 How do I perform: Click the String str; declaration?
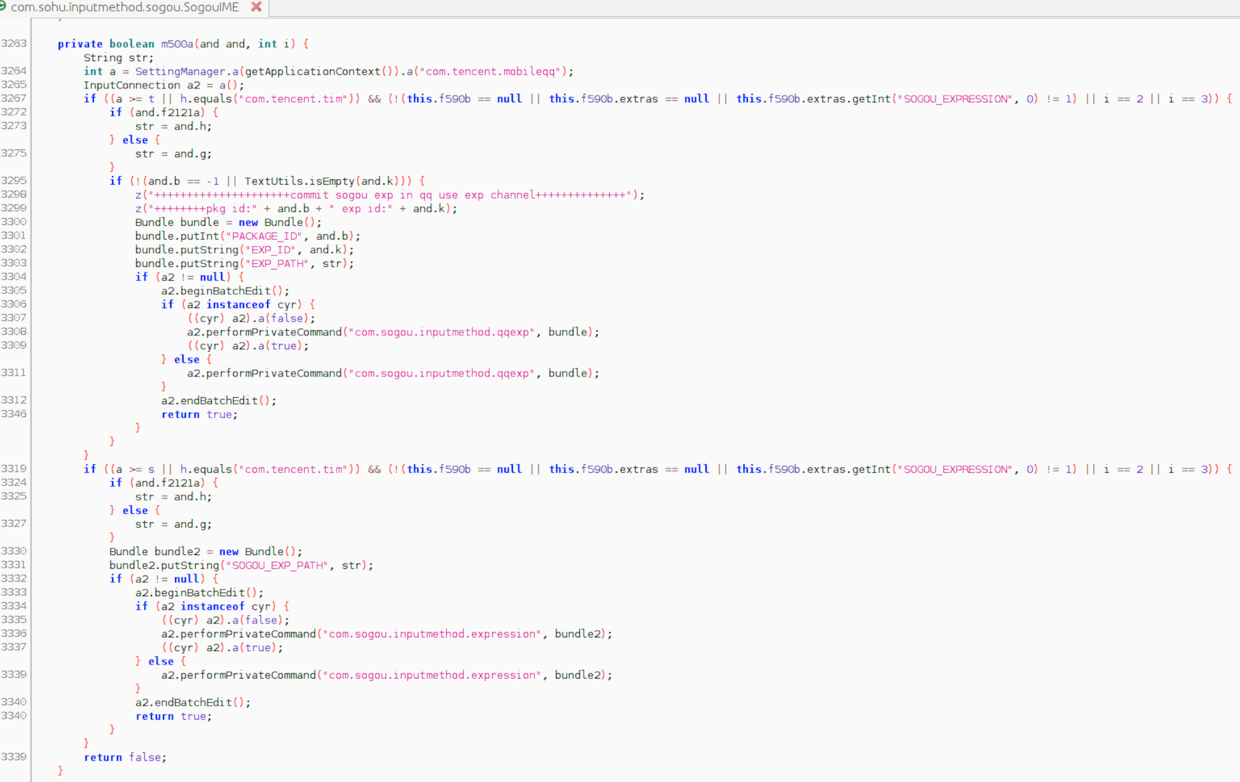119,58
